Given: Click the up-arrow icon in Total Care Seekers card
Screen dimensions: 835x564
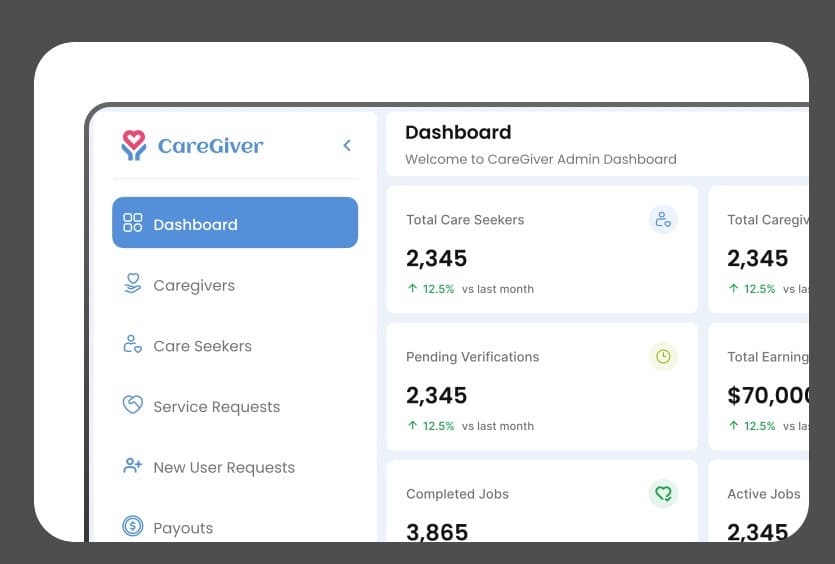Looking at the screenshot, I should (x=412, y=289).
